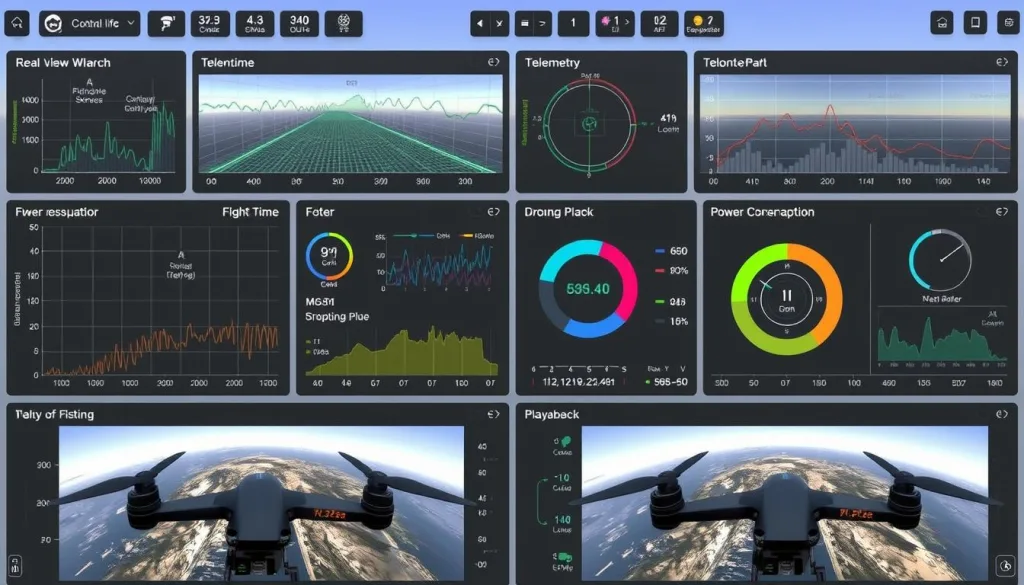This screenshot has width=1024, height=585.
Task: Click the cyan dial gauge above Nexl Bofer
Action: (940, 259)
